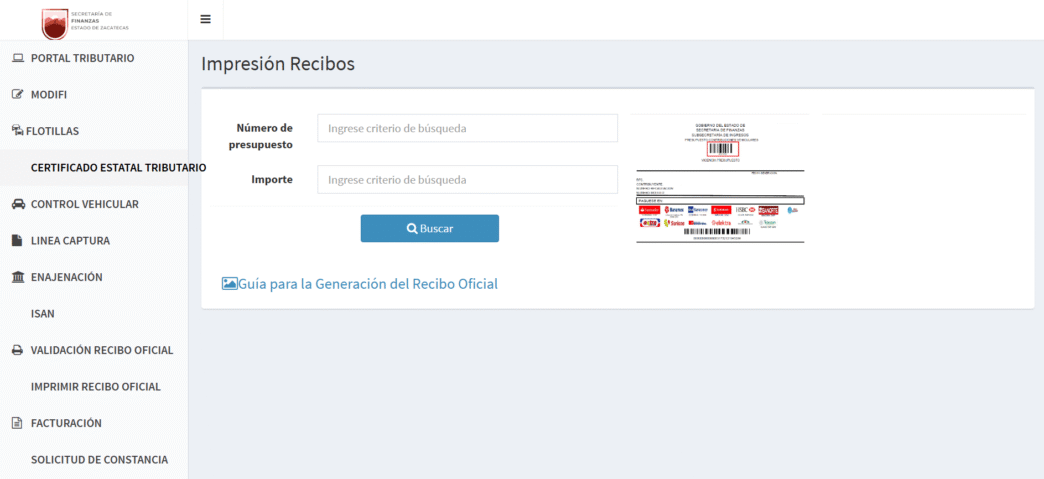Click the laptop icon beside Portal Tributario
Screen dimensions: 1044x479
click(x=17, y=58)
